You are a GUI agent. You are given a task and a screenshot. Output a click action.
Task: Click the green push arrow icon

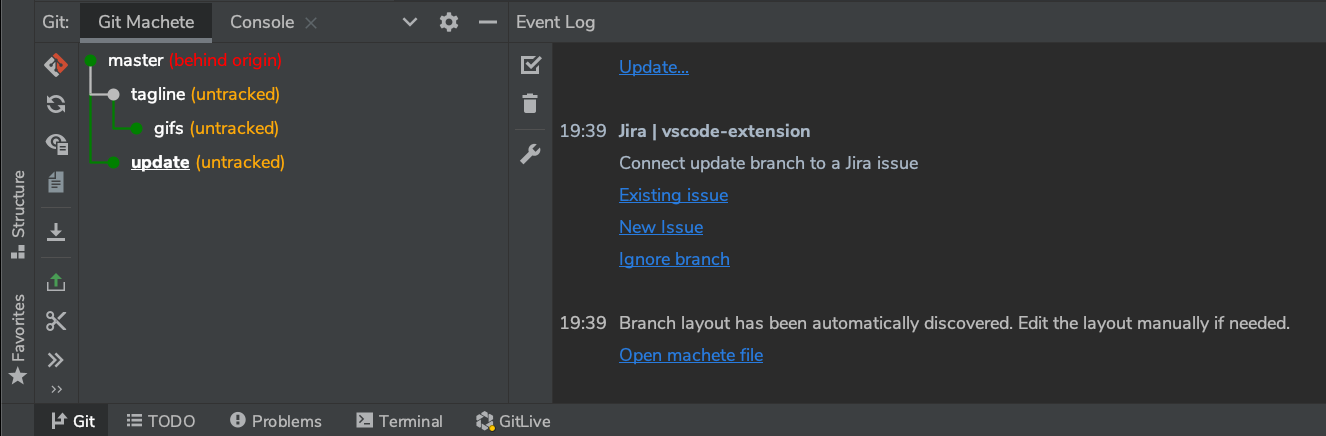click(56, 283)
